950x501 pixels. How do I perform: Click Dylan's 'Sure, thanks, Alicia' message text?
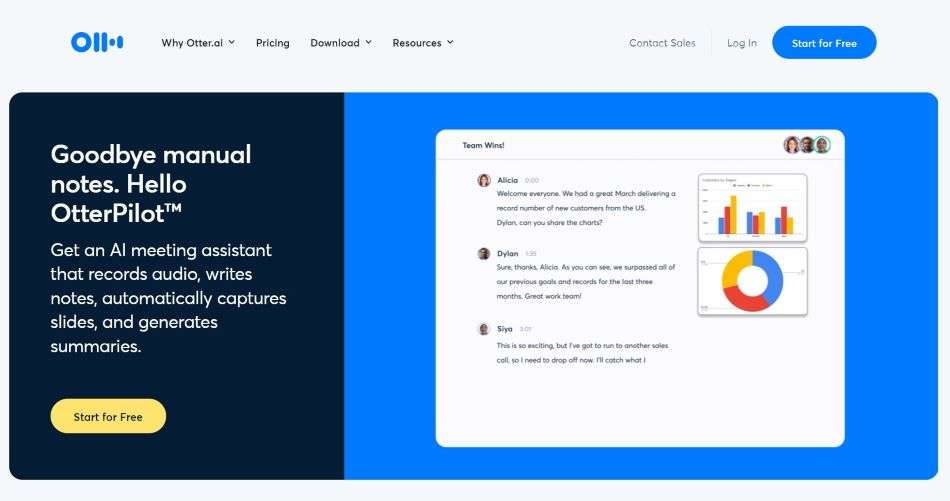(586, 282)
